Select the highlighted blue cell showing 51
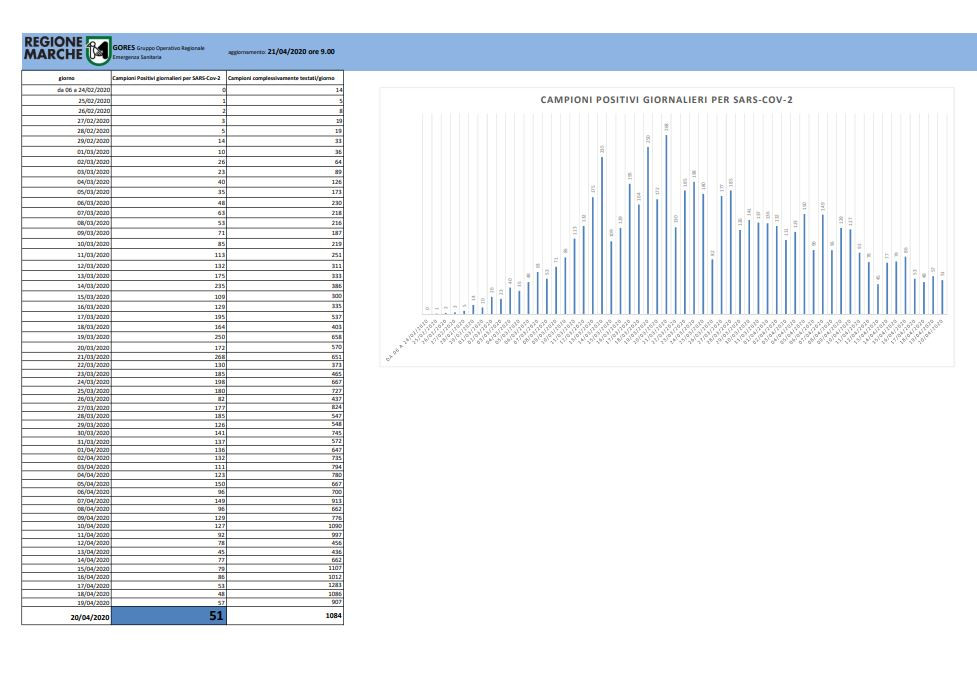977x689 pixels. pyautogui.click(x=169, y=617)
